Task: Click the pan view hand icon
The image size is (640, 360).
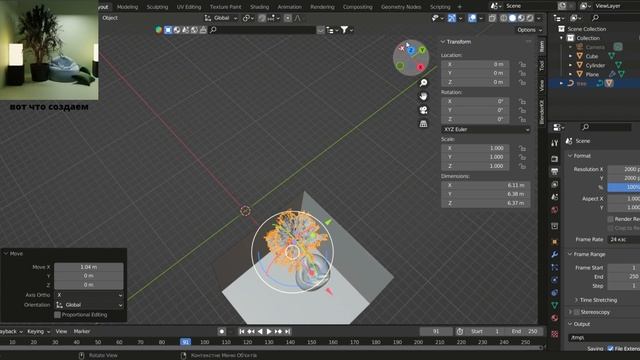Action: click(424, 96)
